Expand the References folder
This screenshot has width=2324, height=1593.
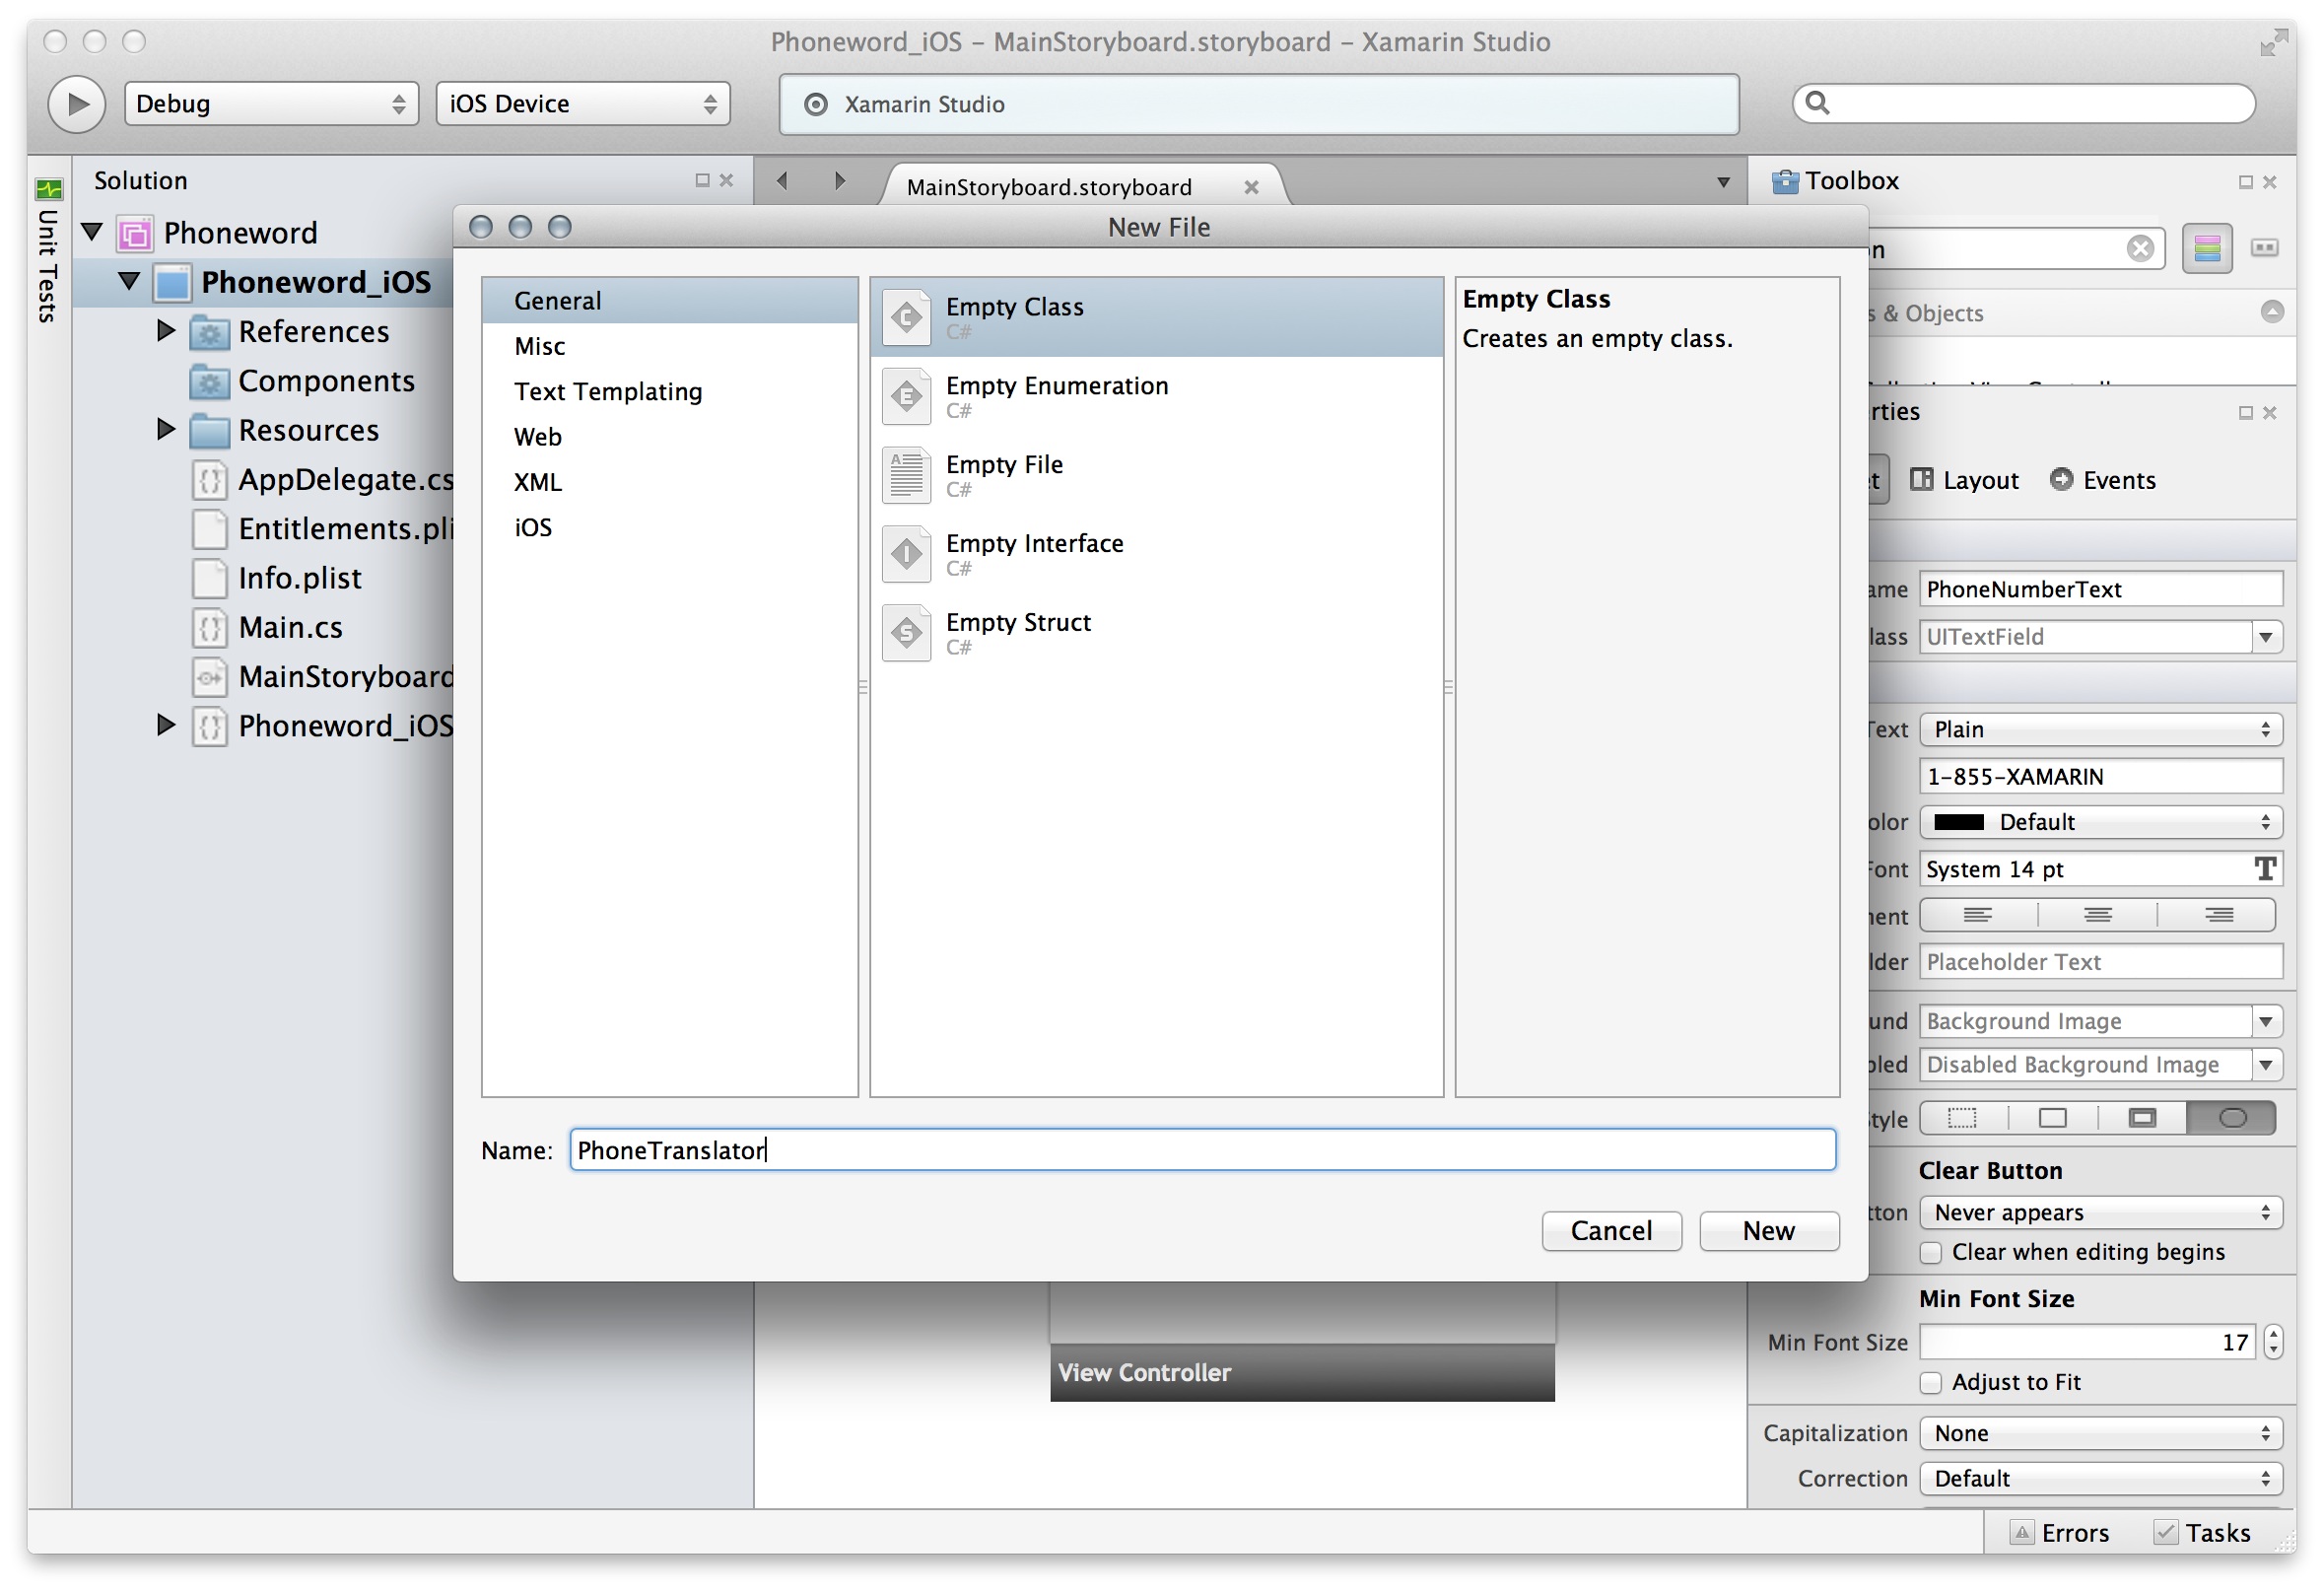166,331
